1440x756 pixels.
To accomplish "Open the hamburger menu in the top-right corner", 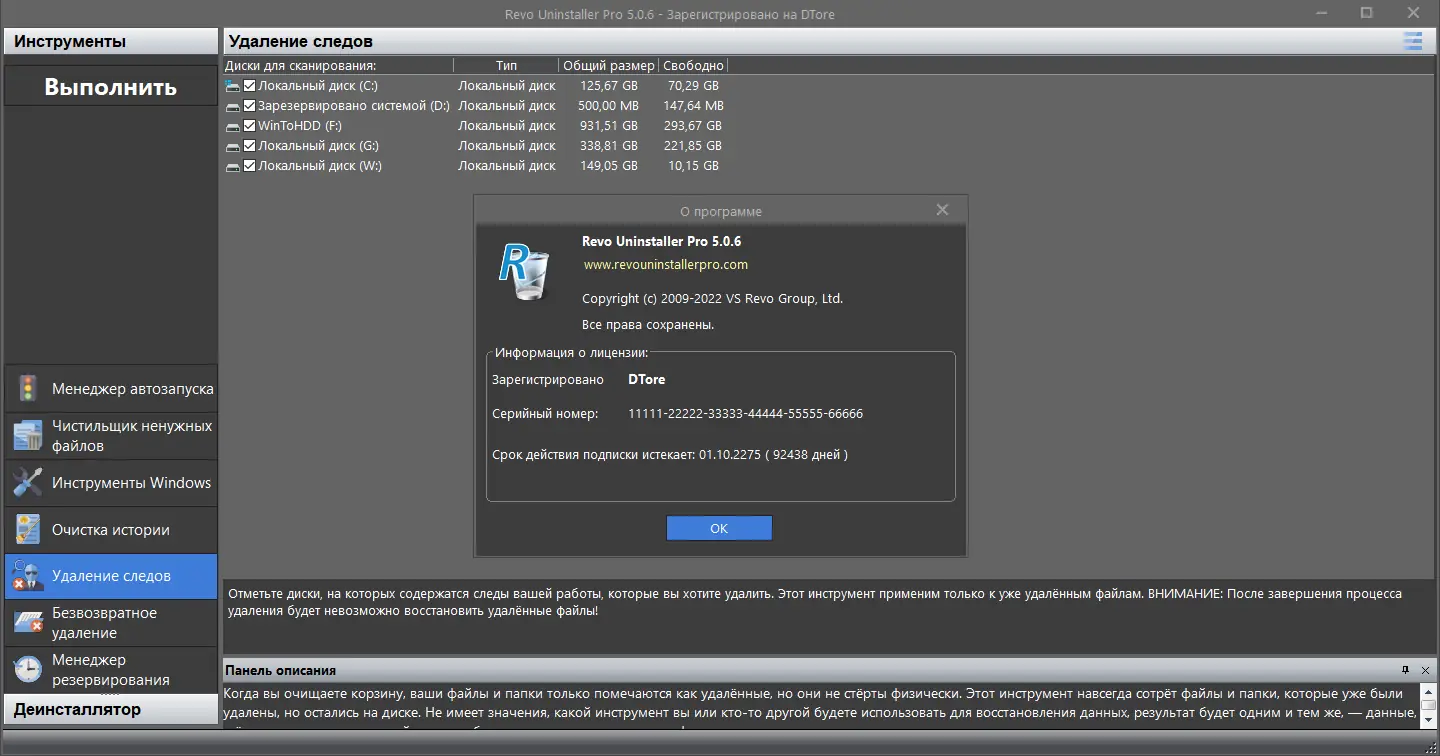I will coord(1413,41).
